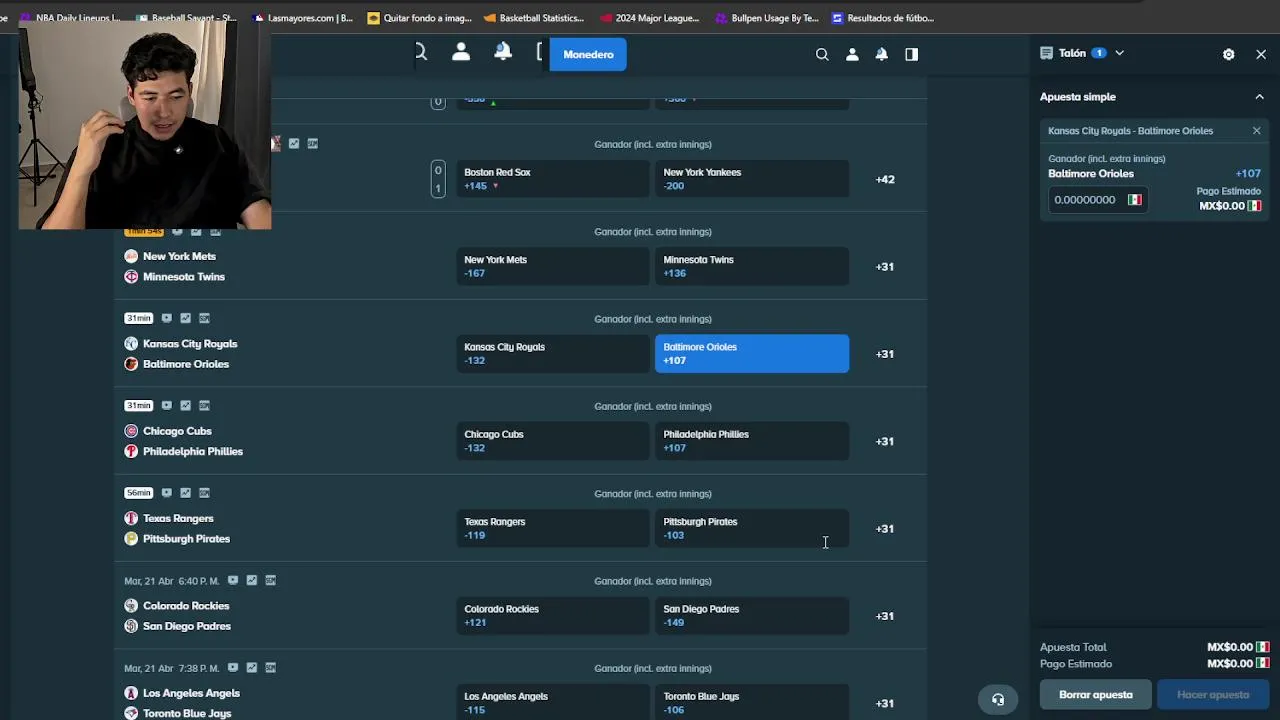Open Chicago Cubs team link
Image resolution: width=1280 pixels, height=720 pixels.
pos(177,431)
